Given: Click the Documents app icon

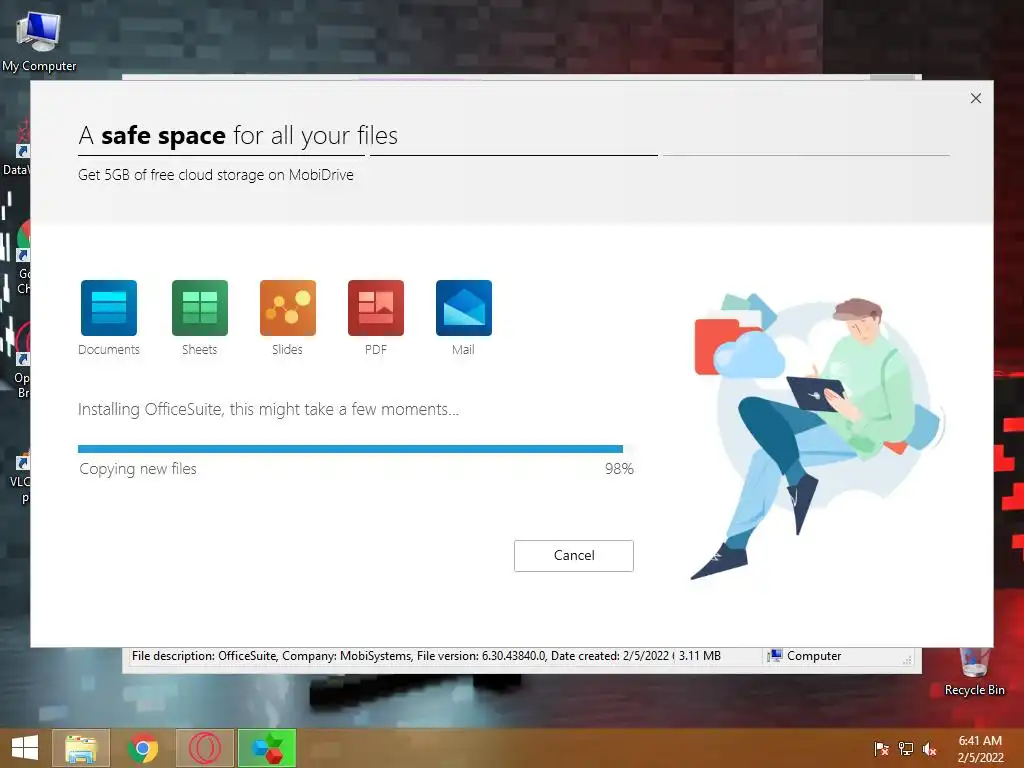Looking at the screenshot, I should click(x=108, y=308).
